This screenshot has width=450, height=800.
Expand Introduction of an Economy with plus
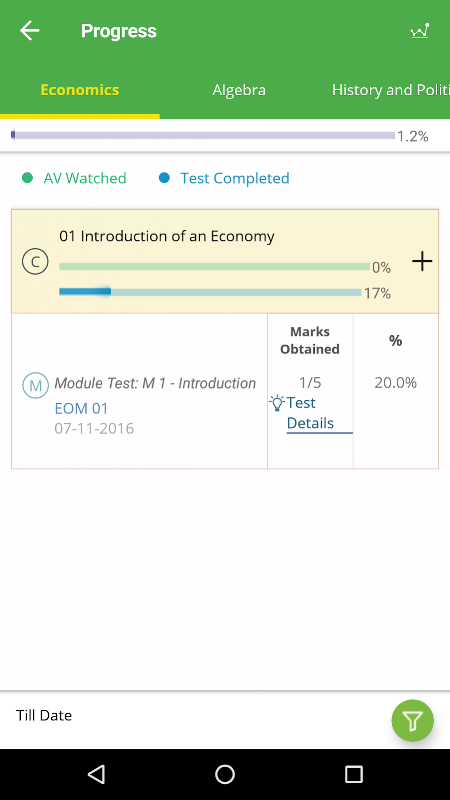point(422,262)
